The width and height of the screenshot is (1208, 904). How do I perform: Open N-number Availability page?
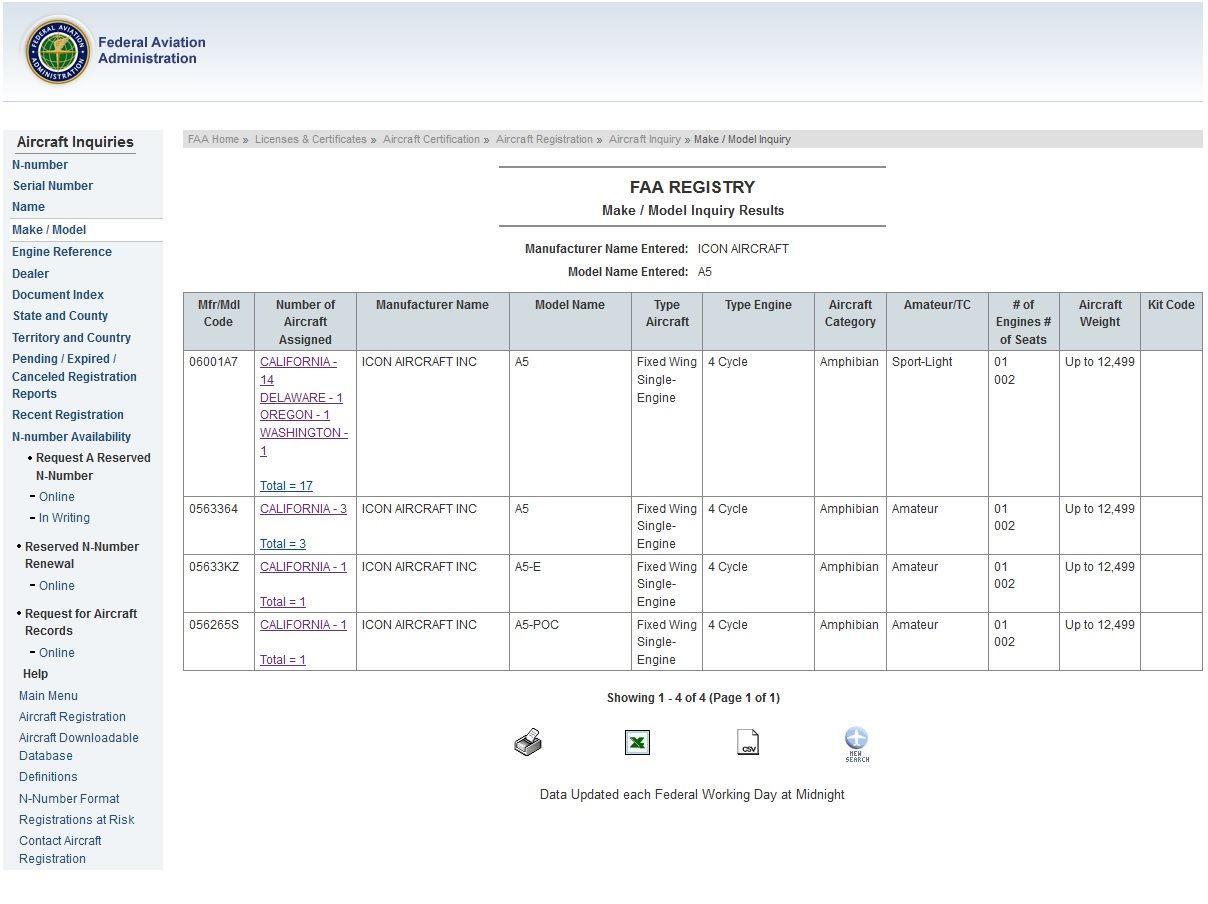point(71,437)
